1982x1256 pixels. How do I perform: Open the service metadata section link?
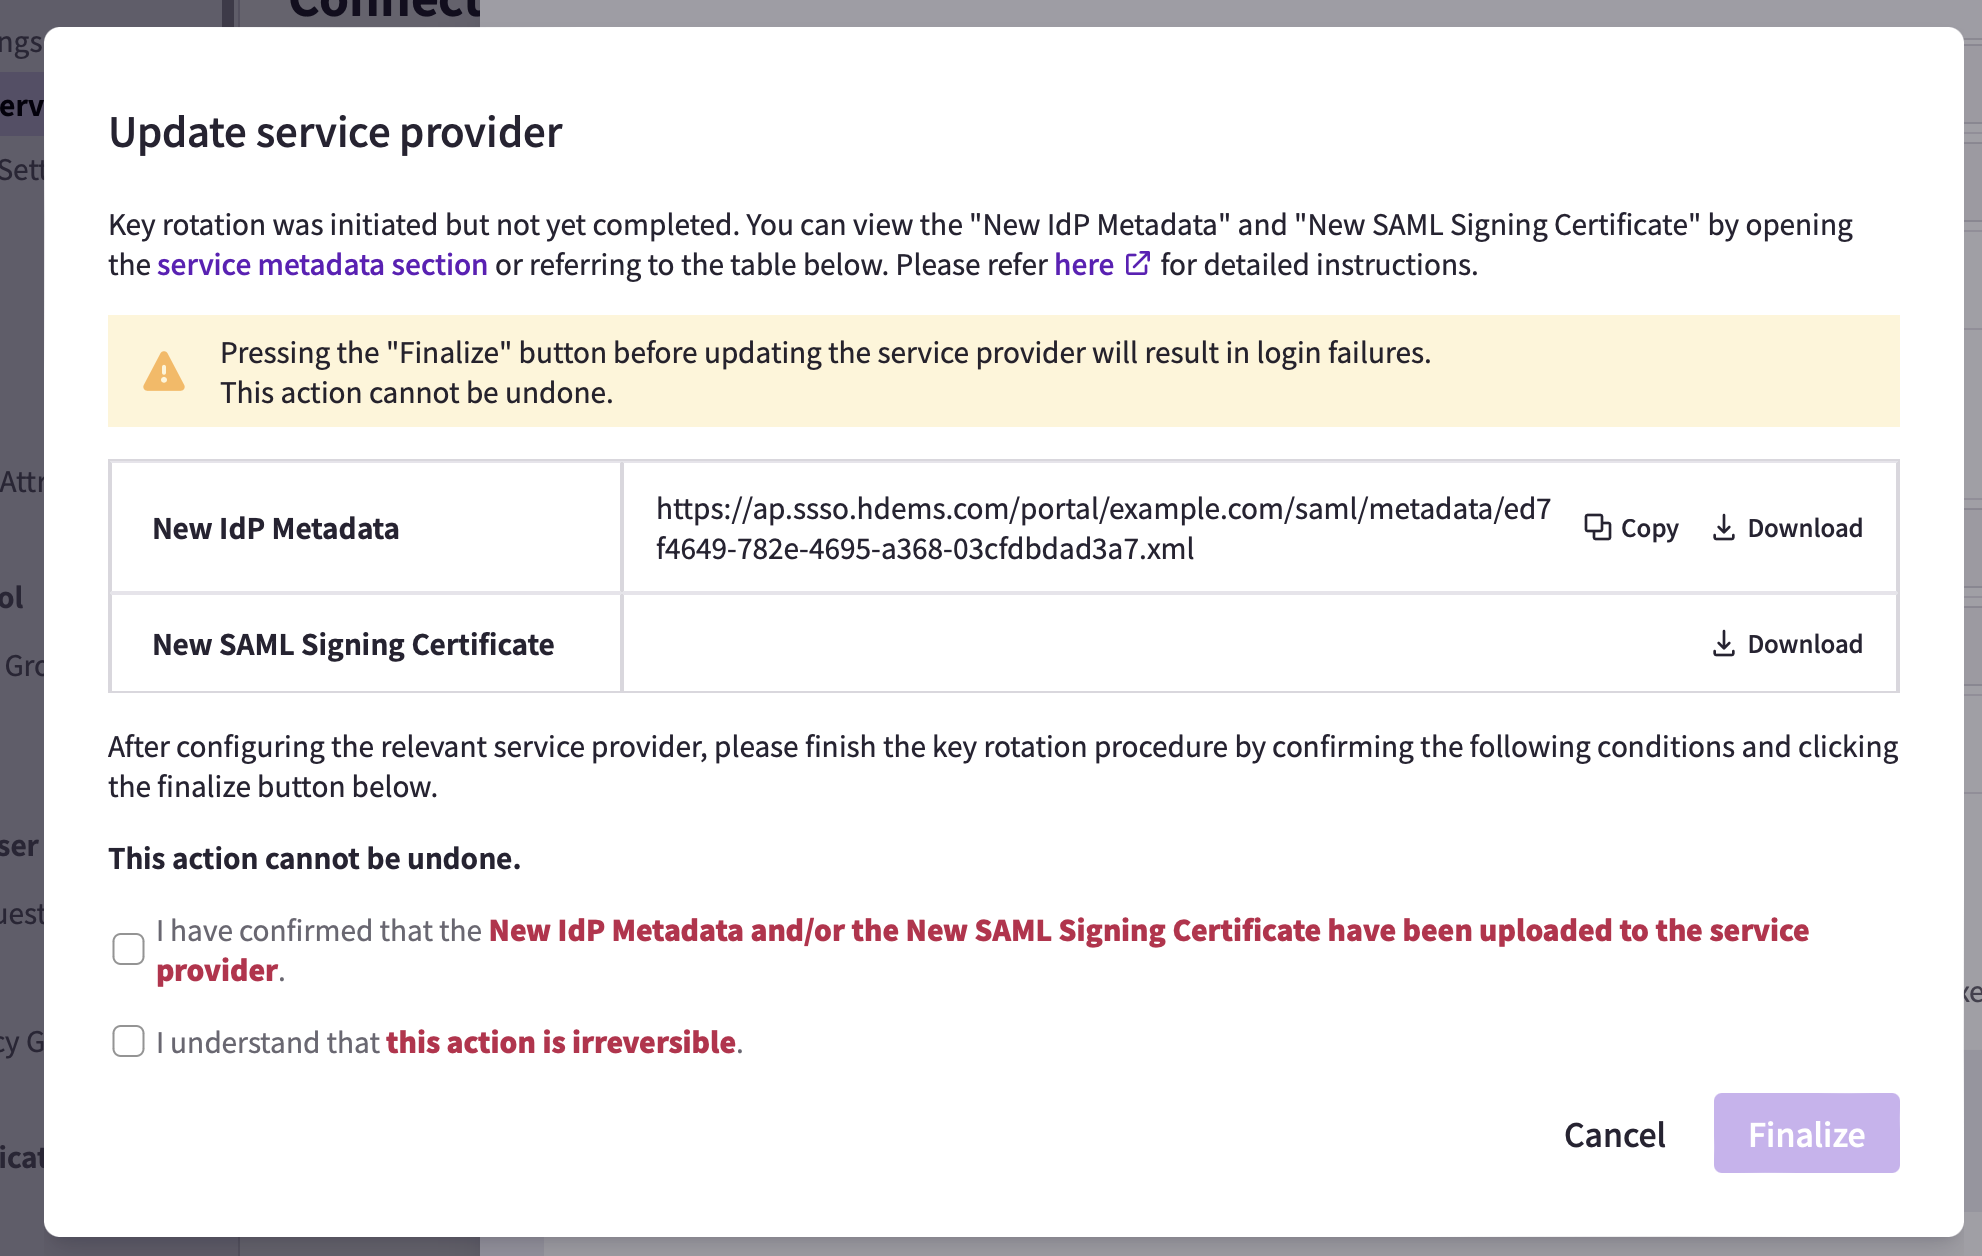pyautogui.click(x=322, y=264)
